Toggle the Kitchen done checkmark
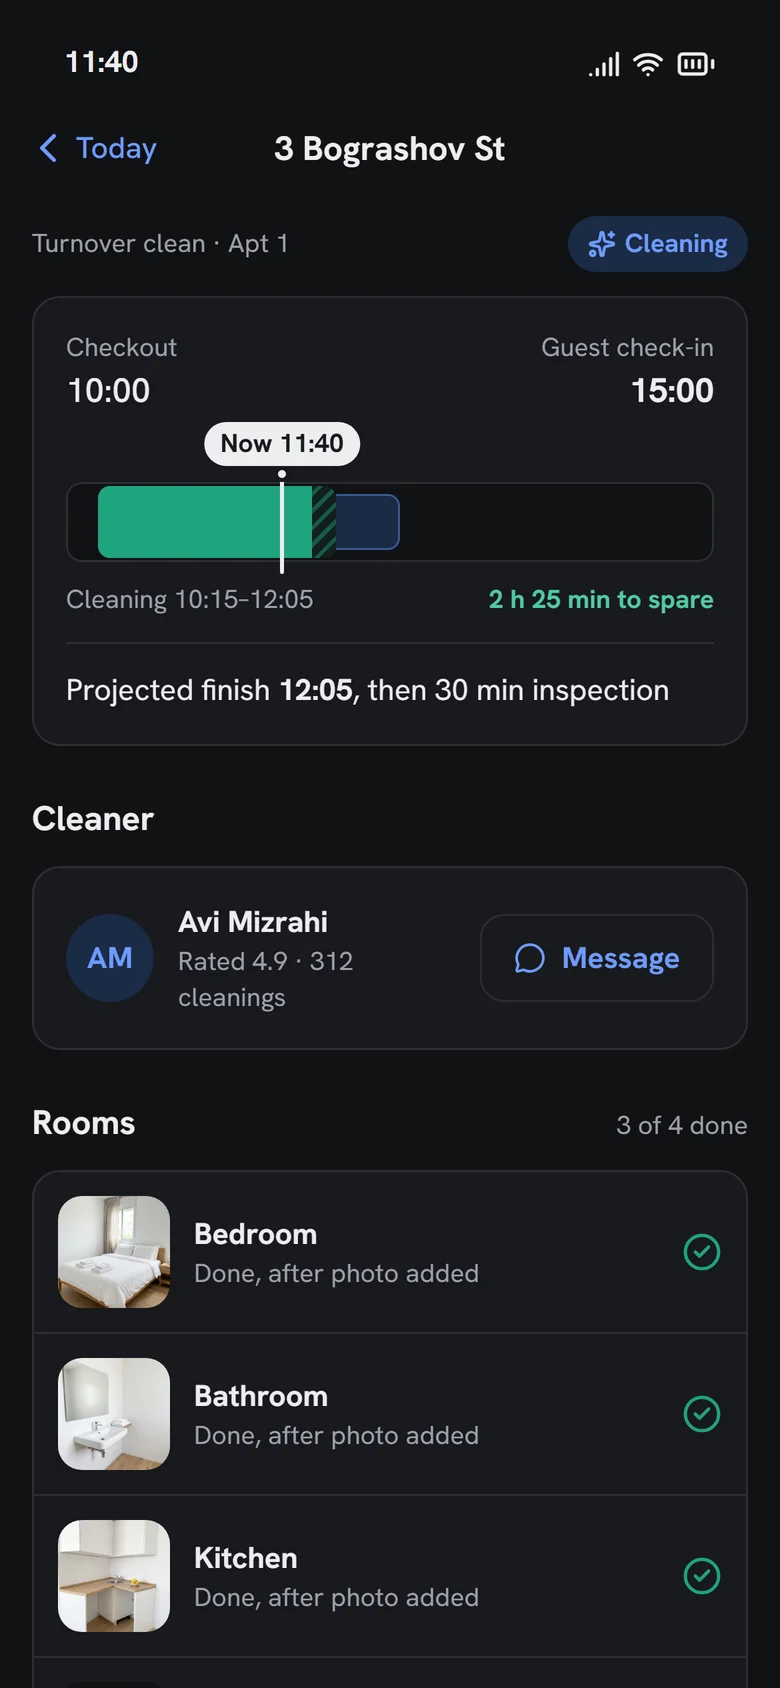Screen dimensions: 780x1688 [702, 1576]
